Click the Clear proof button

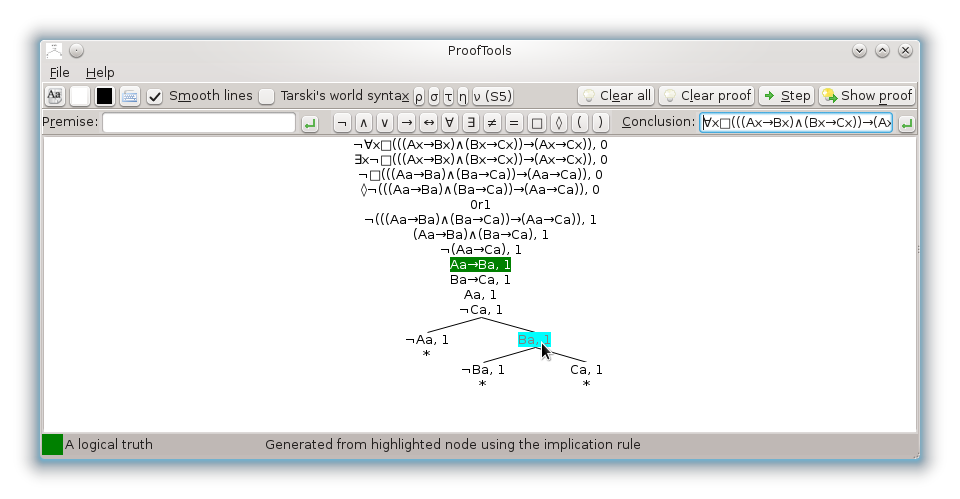tap(707, 96)
